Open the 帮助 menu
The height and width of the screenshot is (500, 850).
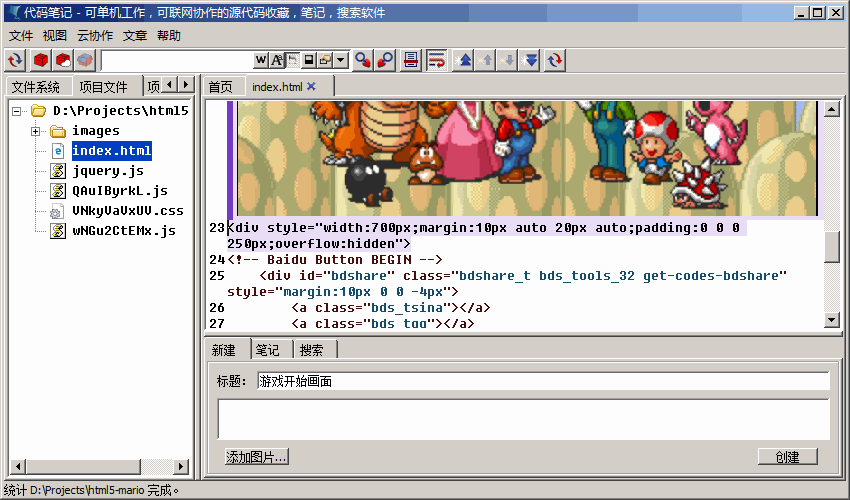pos(169,36)
